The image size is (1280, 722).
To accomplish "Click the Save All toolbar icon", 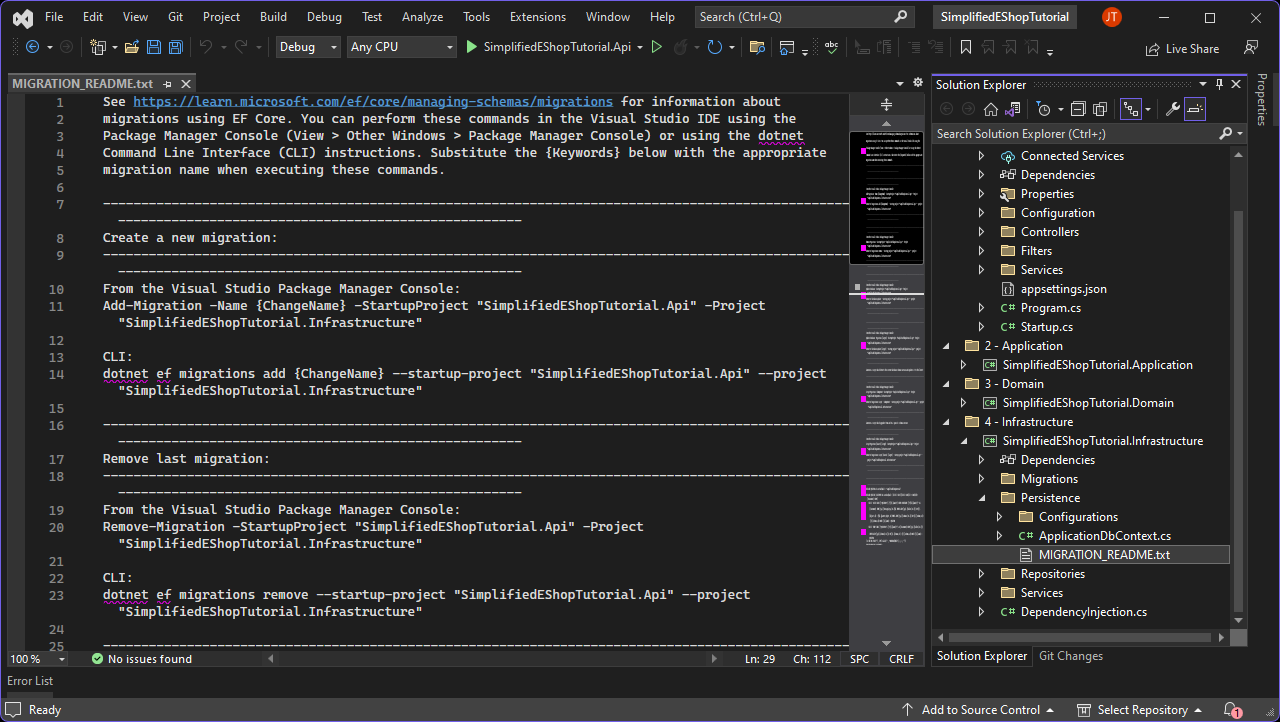I will coord(176,47).
